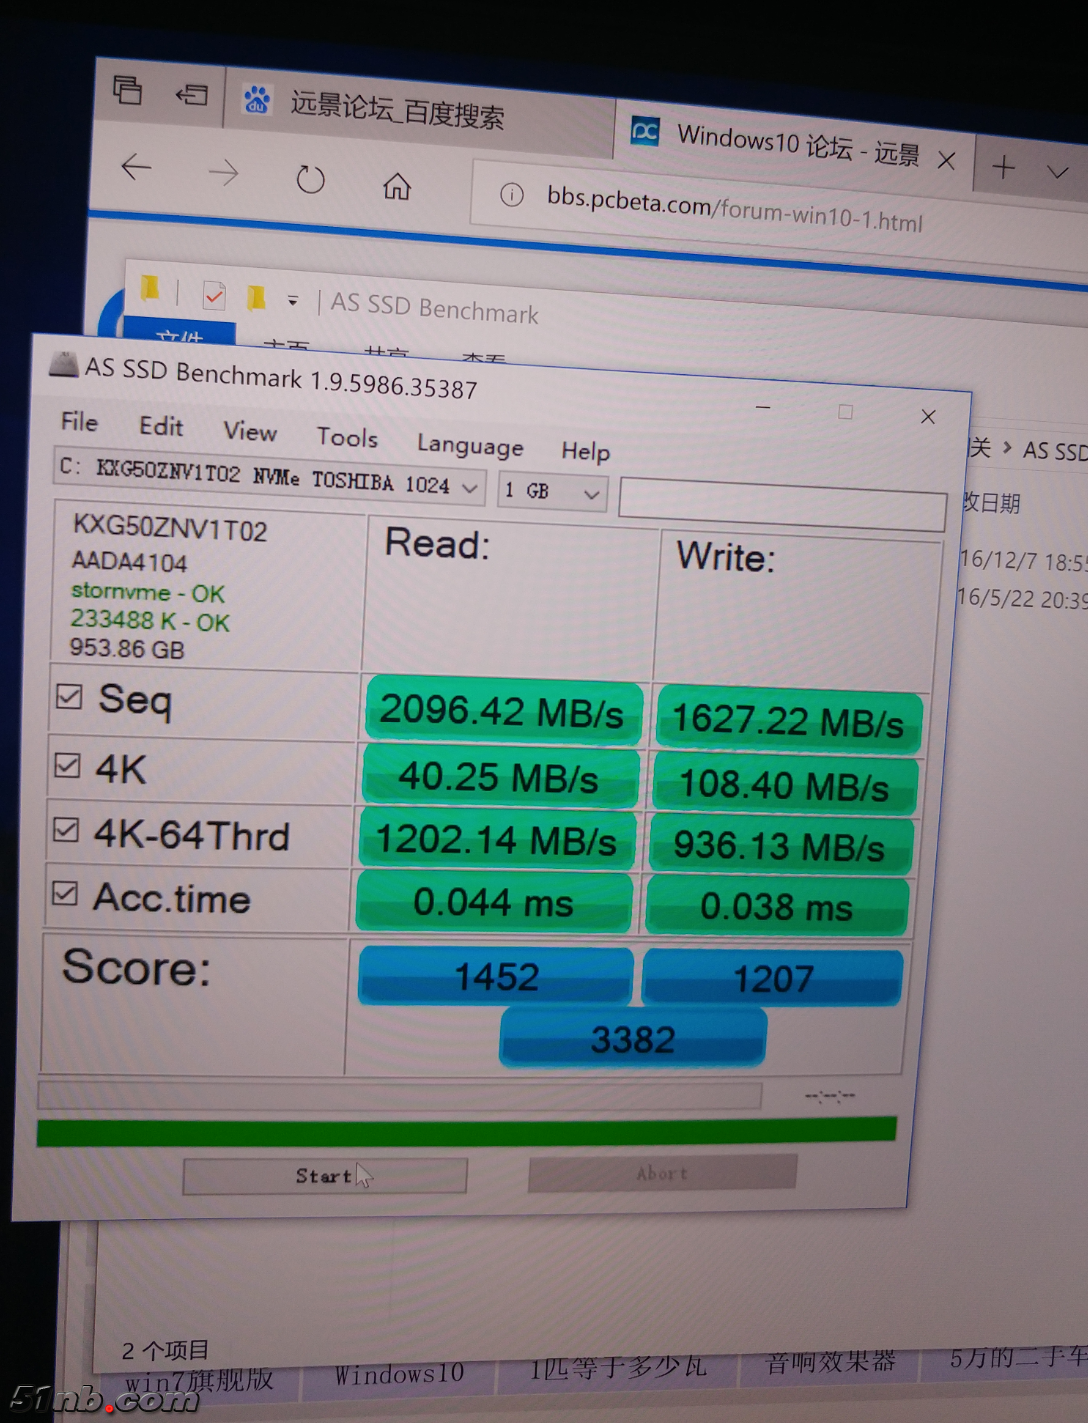Click the AS SSD breadcrumb in Explorer
1088x1423 pixels.
tap(1054, 451)
